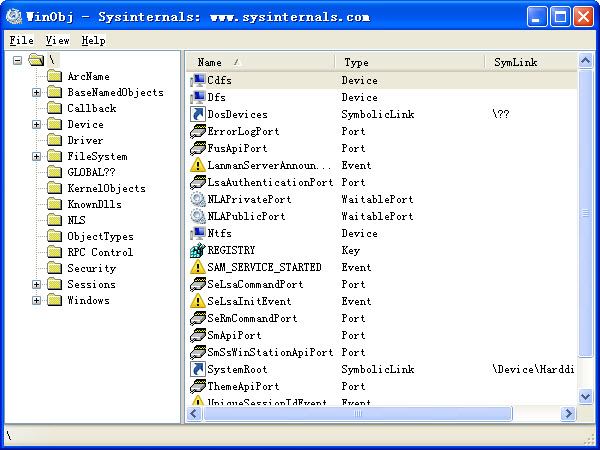Open the File menu
The image size is (600, 450).
pos(21,40)
